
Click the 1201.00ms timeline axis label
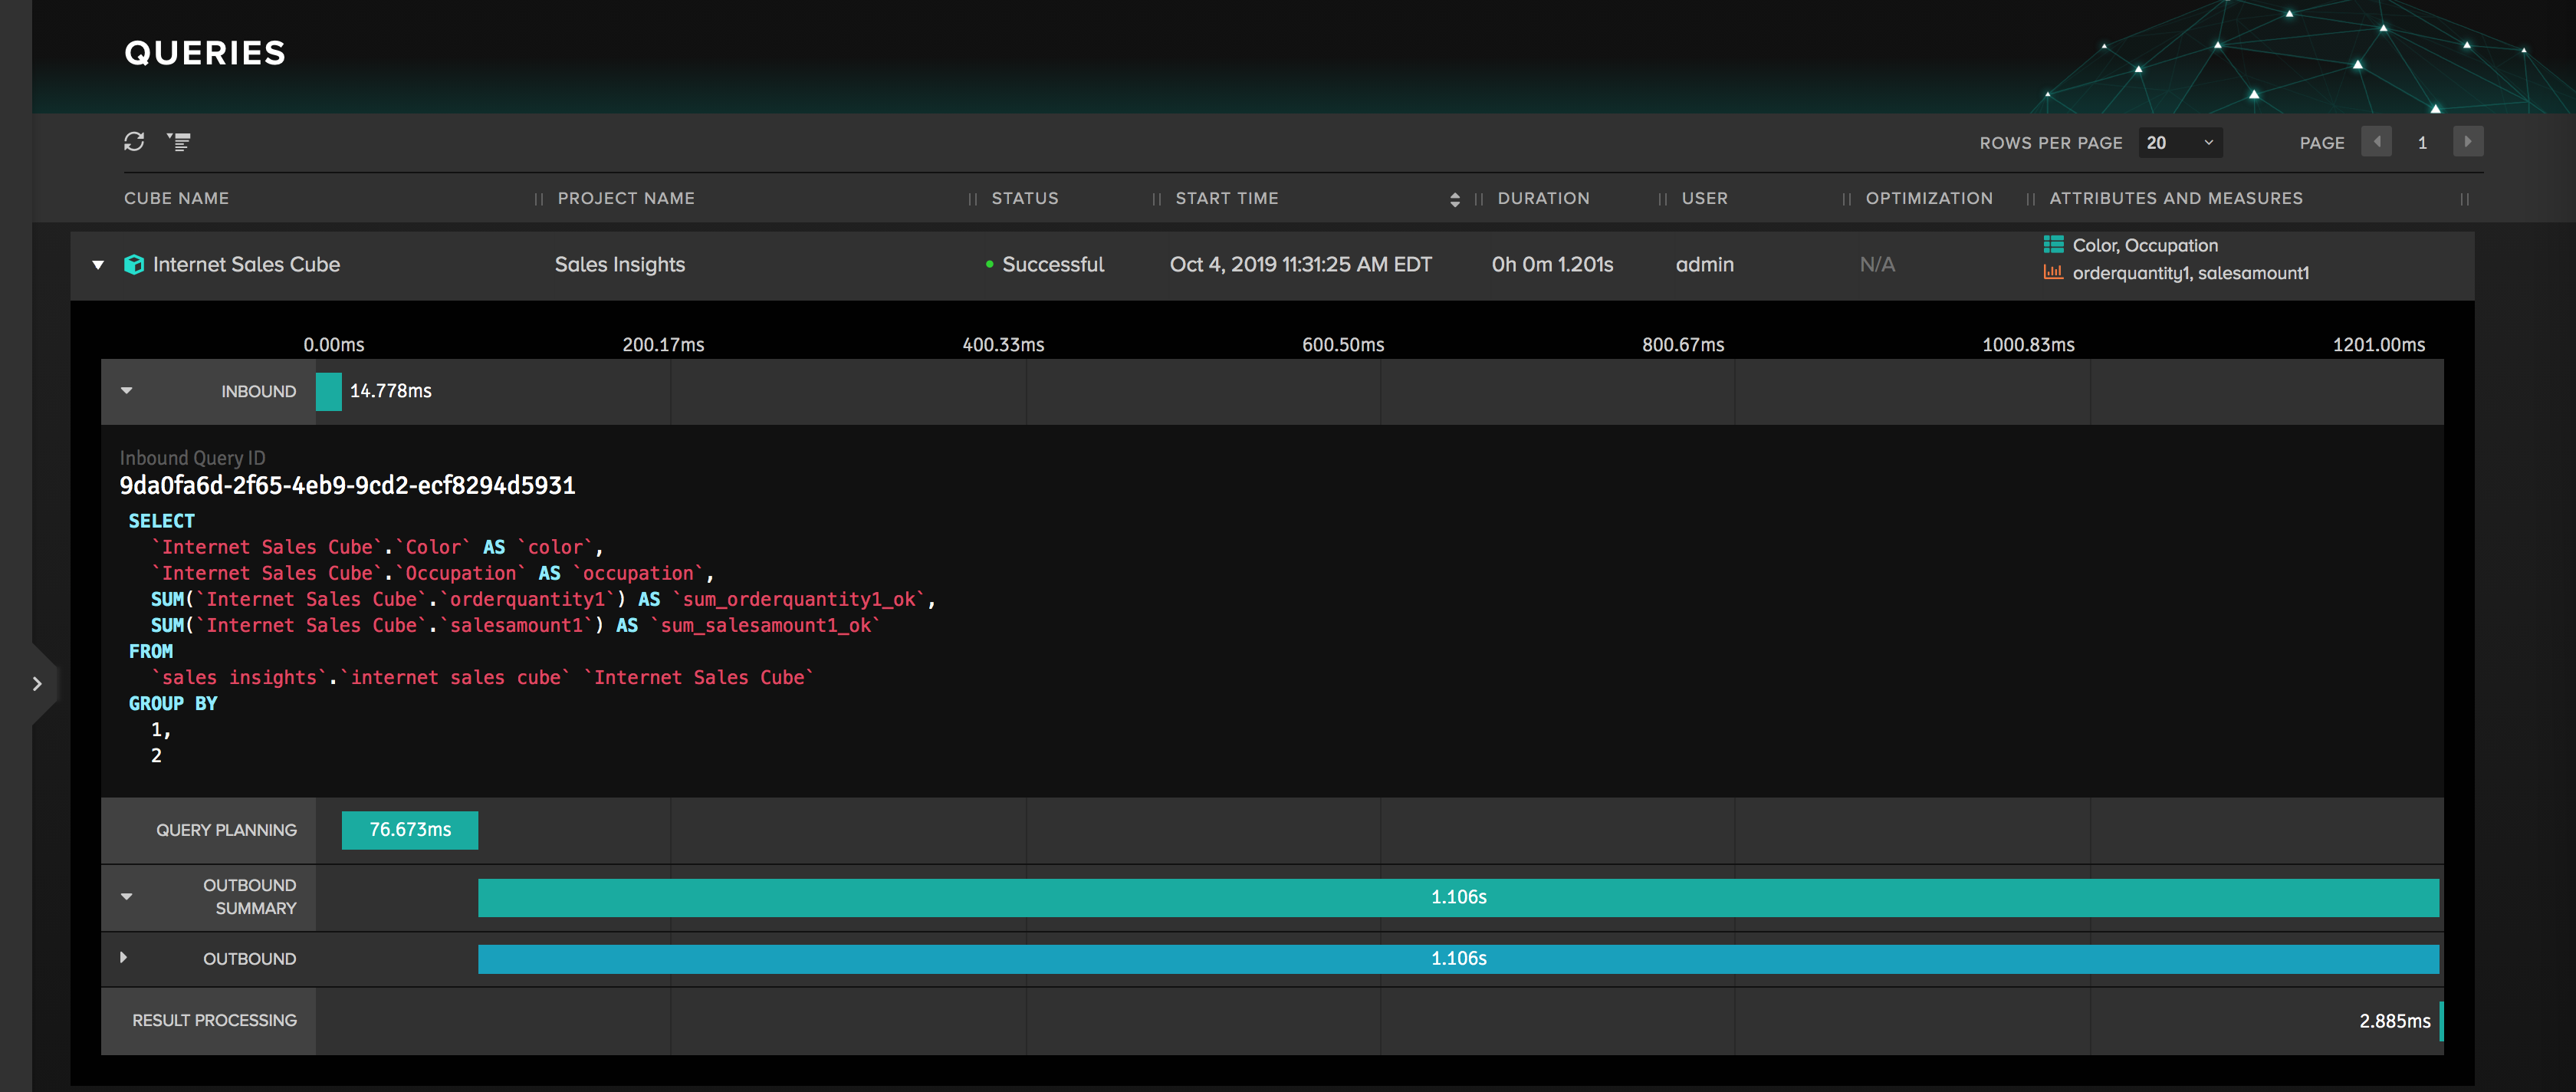[x=2379, y=345]
